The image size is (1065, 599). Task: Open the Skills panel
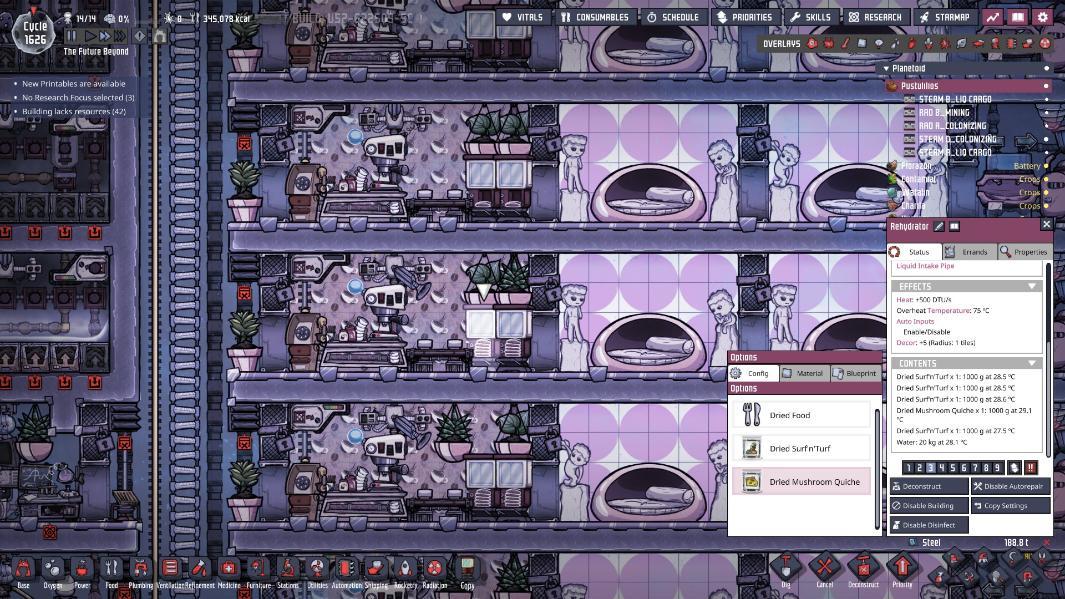(x=810, y=17)
